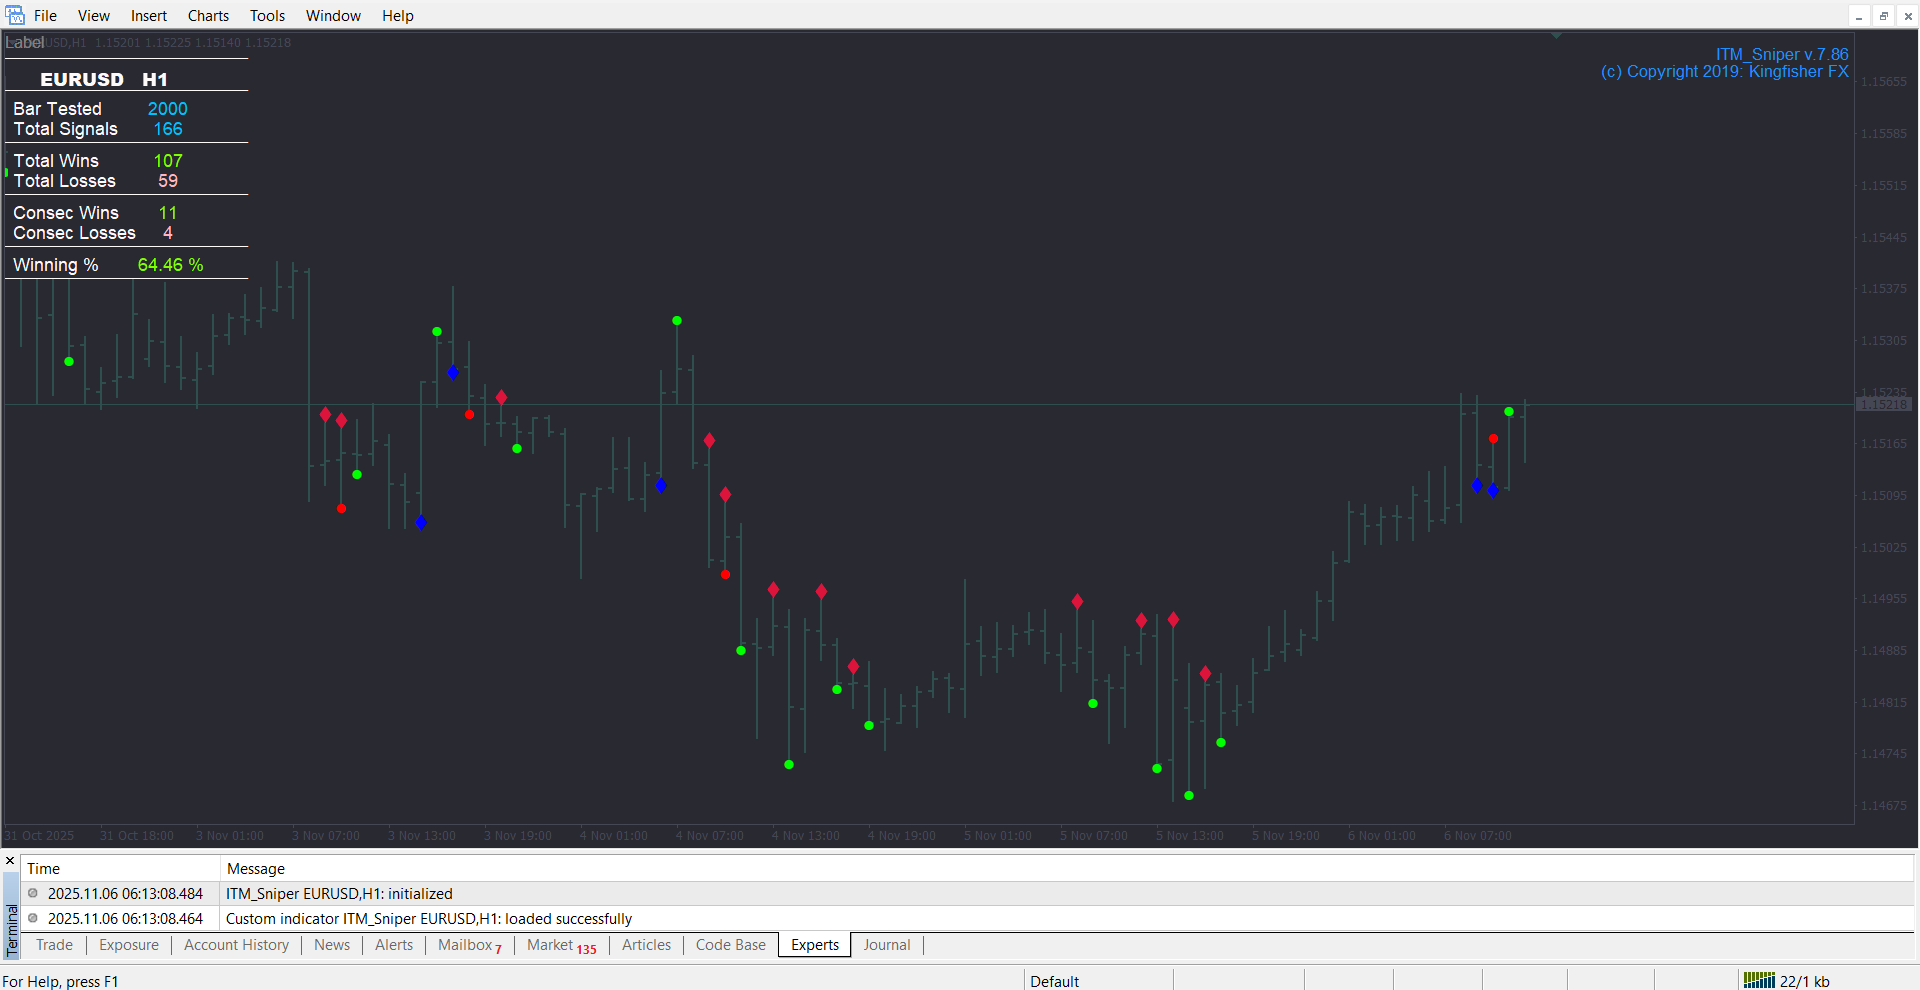This screenshot has width=1920, height=990.
Task: Restore down the chart window
Action: coord(1883,16)
